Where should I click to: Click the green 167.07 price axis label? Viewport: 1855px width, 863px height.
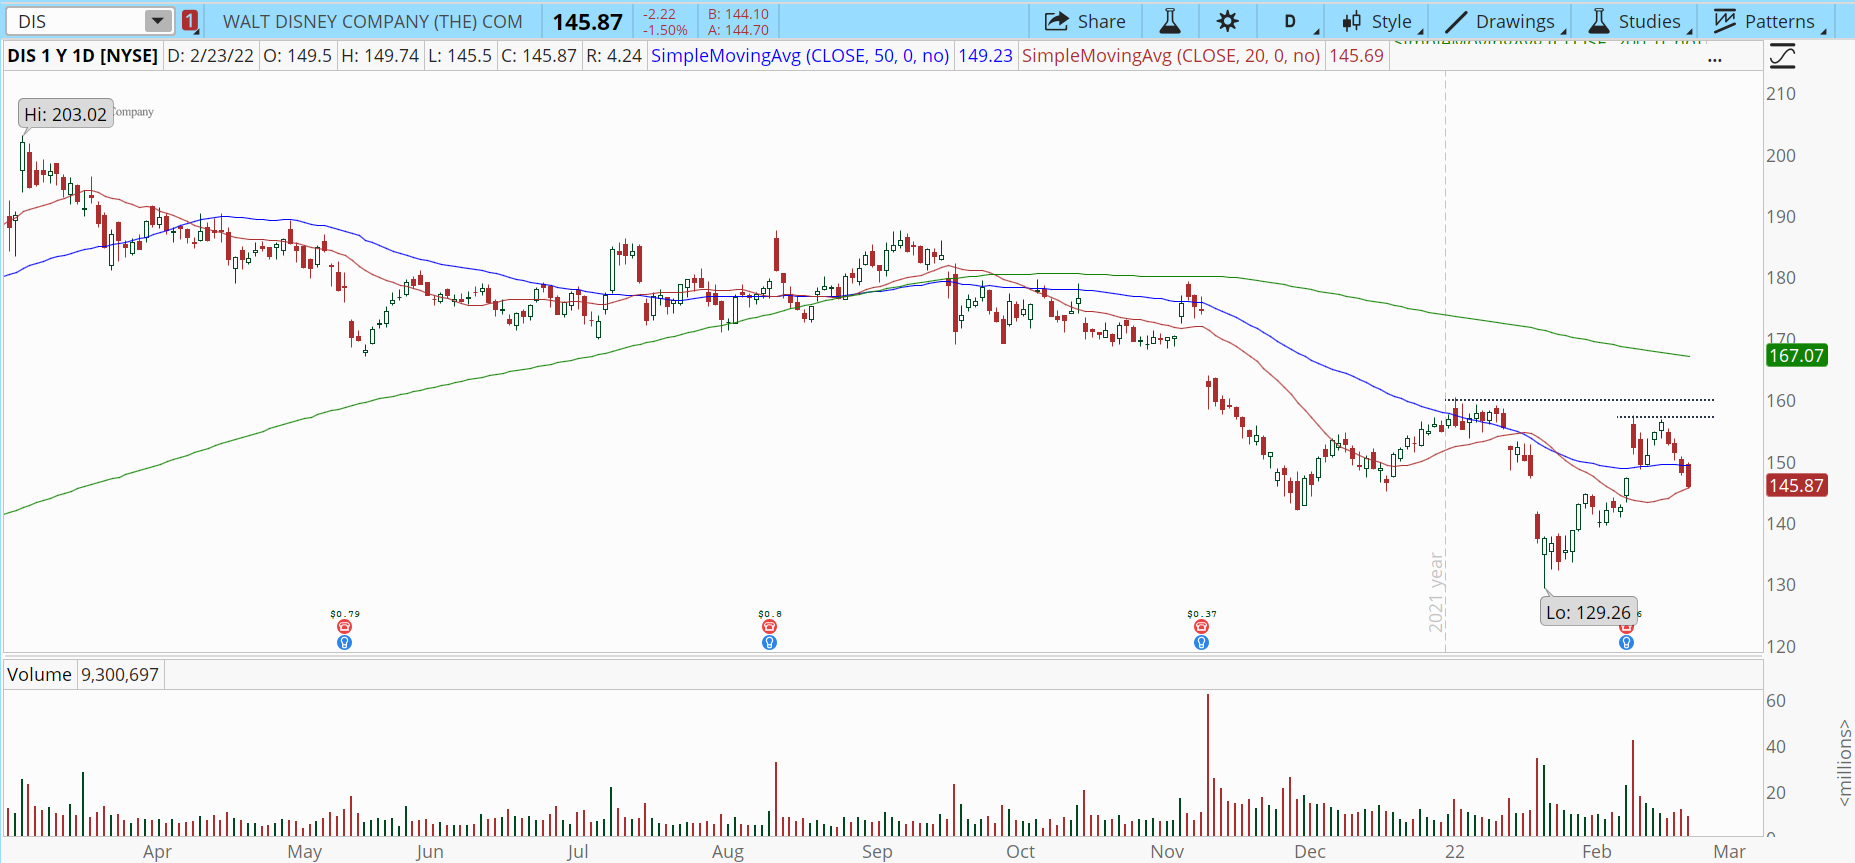pos(1797,355)
